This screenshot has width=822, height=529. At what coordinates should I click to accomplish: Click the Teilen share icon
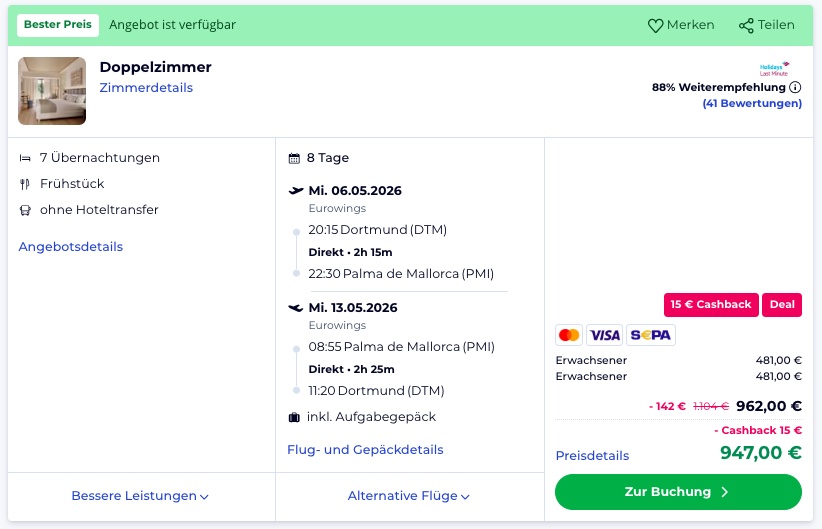(746, 25)
